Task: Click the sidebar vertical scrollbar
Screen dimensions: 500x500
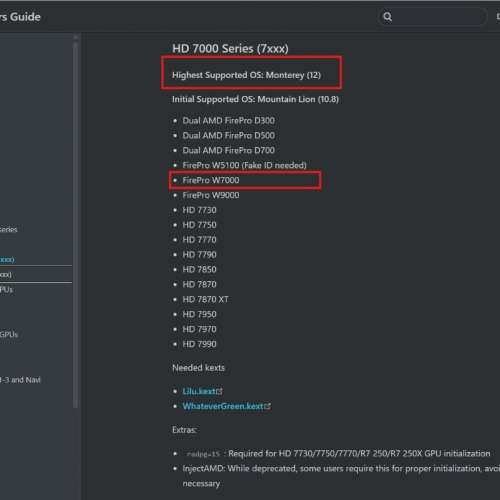Action: pos(76,223)
